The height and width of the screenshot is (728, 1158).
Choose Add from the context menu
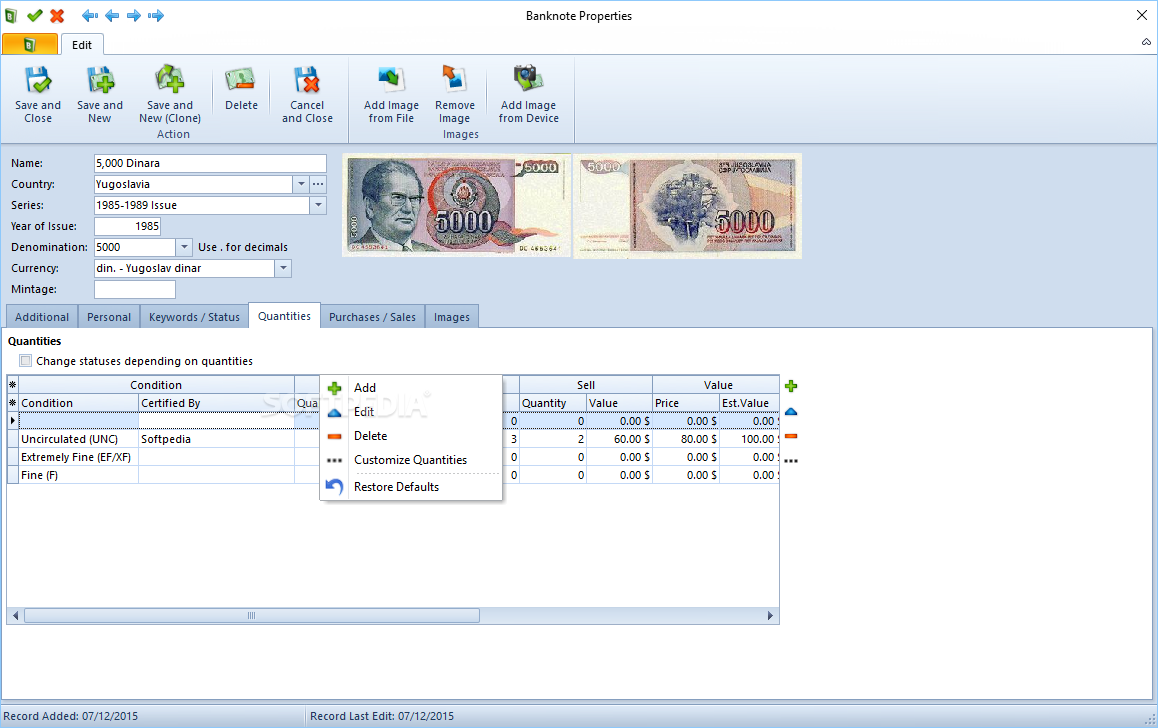click(411, 388)
